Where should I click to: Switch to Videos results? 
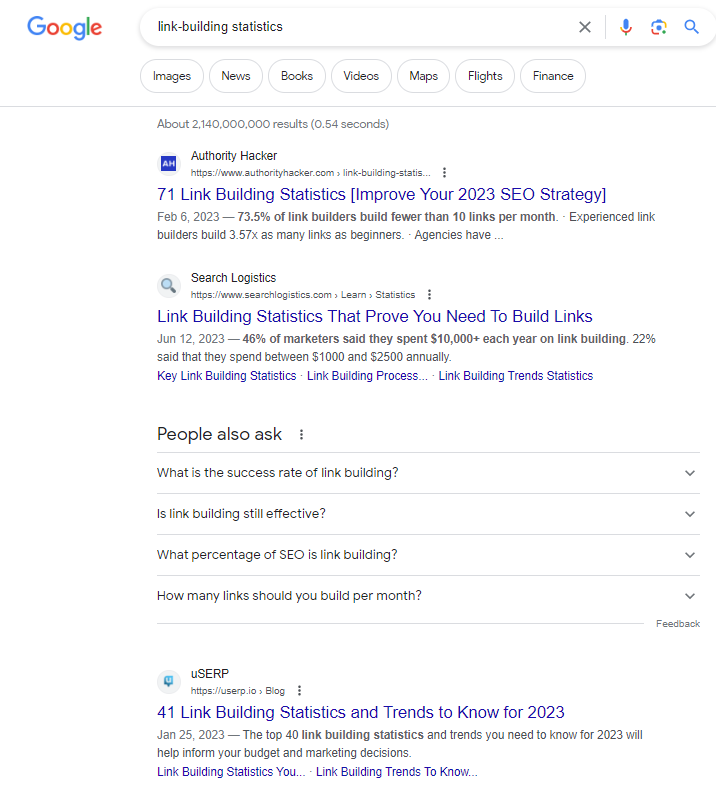(x=361, y=76)
